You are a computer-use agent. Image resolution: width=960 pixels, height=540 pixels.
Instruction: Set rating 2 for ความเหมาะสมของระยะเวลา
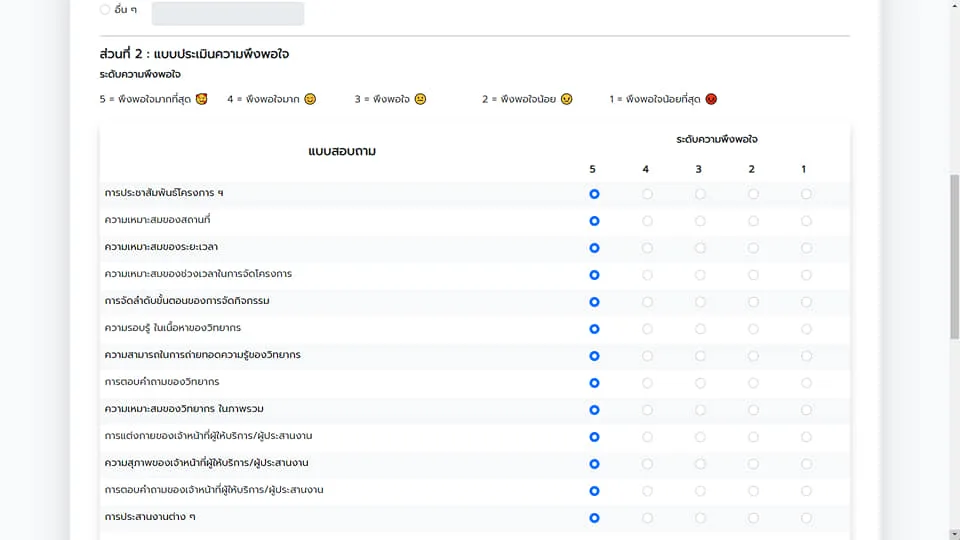click(x=753, y=248)
